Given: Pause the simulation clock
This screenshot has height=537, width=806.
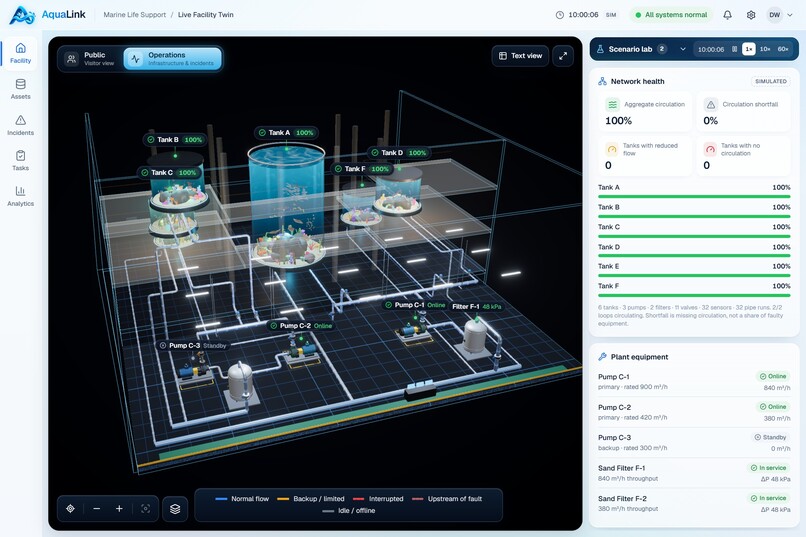Looking at the screenshot, I should pos(735,49).
